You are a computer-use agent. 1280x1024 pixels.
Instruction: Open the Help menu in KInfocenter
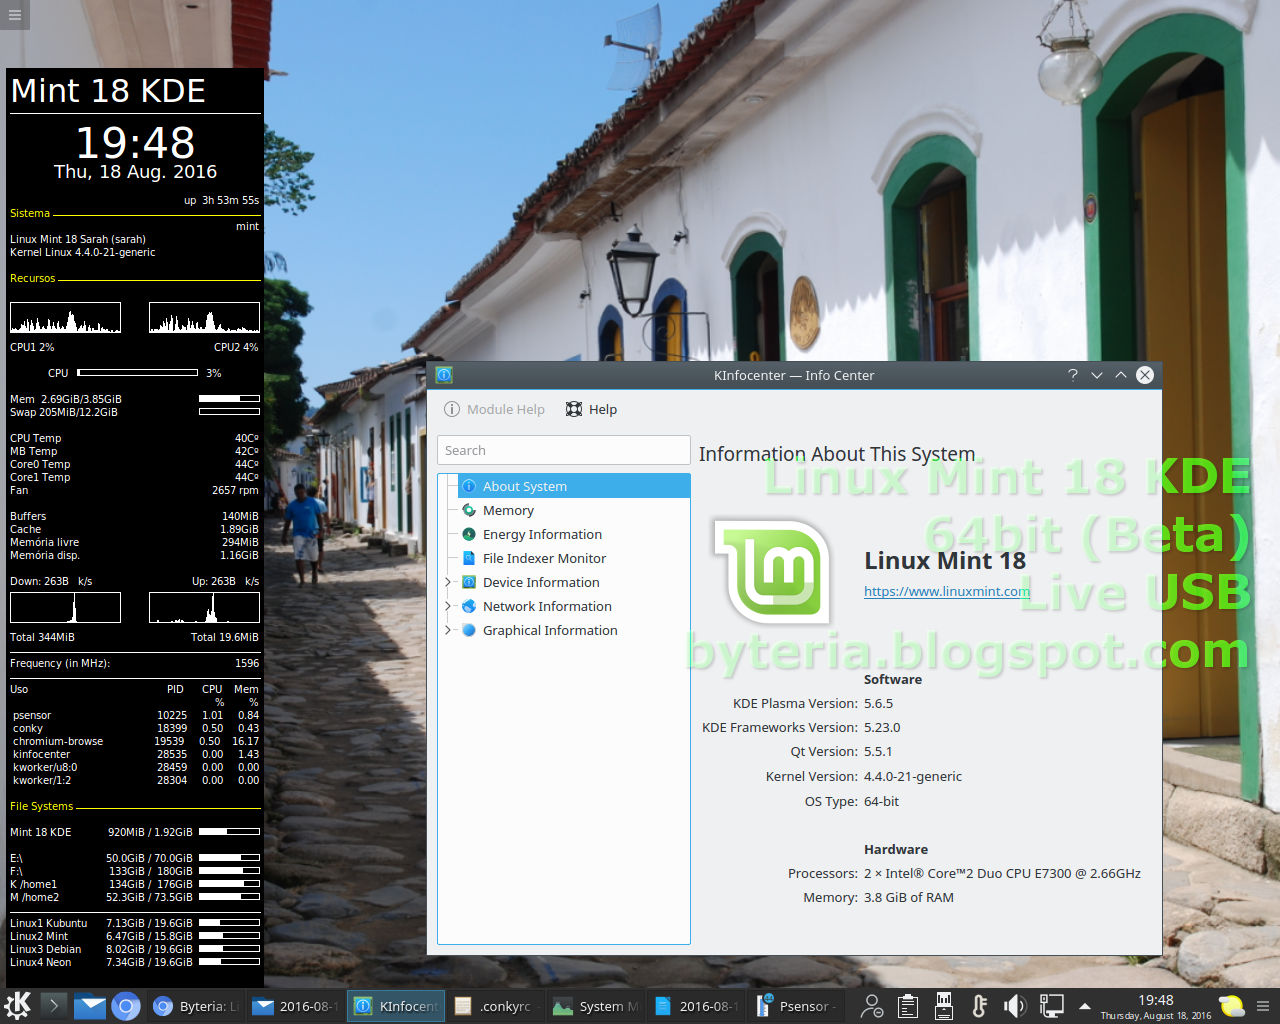click(x=591, y=409)
